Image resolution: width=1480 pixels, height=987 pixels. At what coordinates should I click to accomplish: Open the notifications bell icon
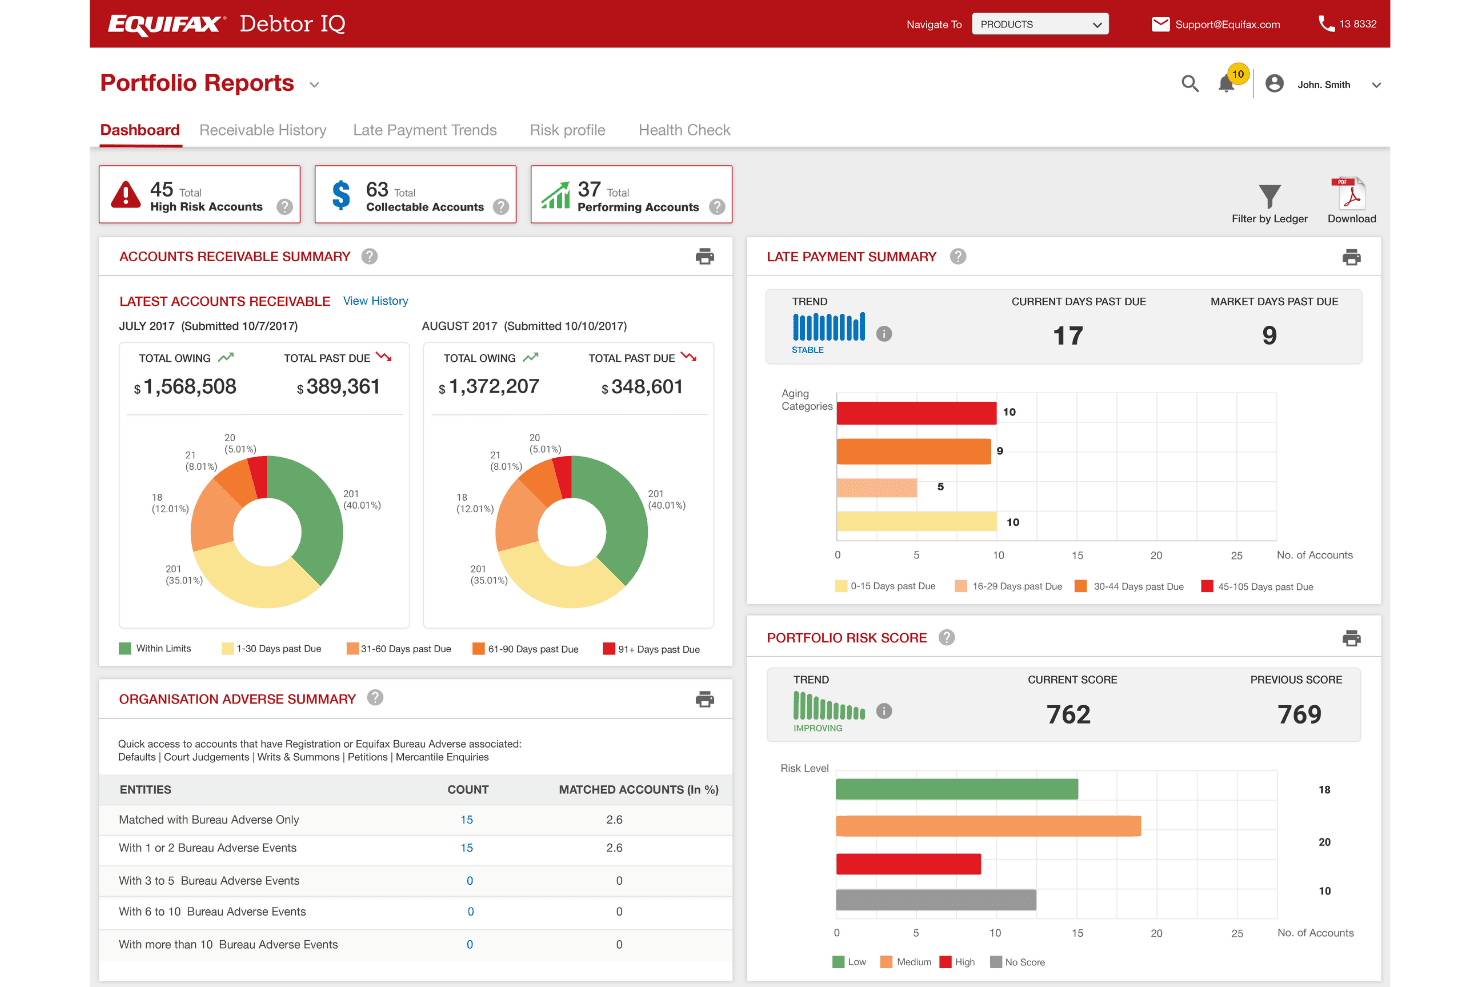(1226, 84)
